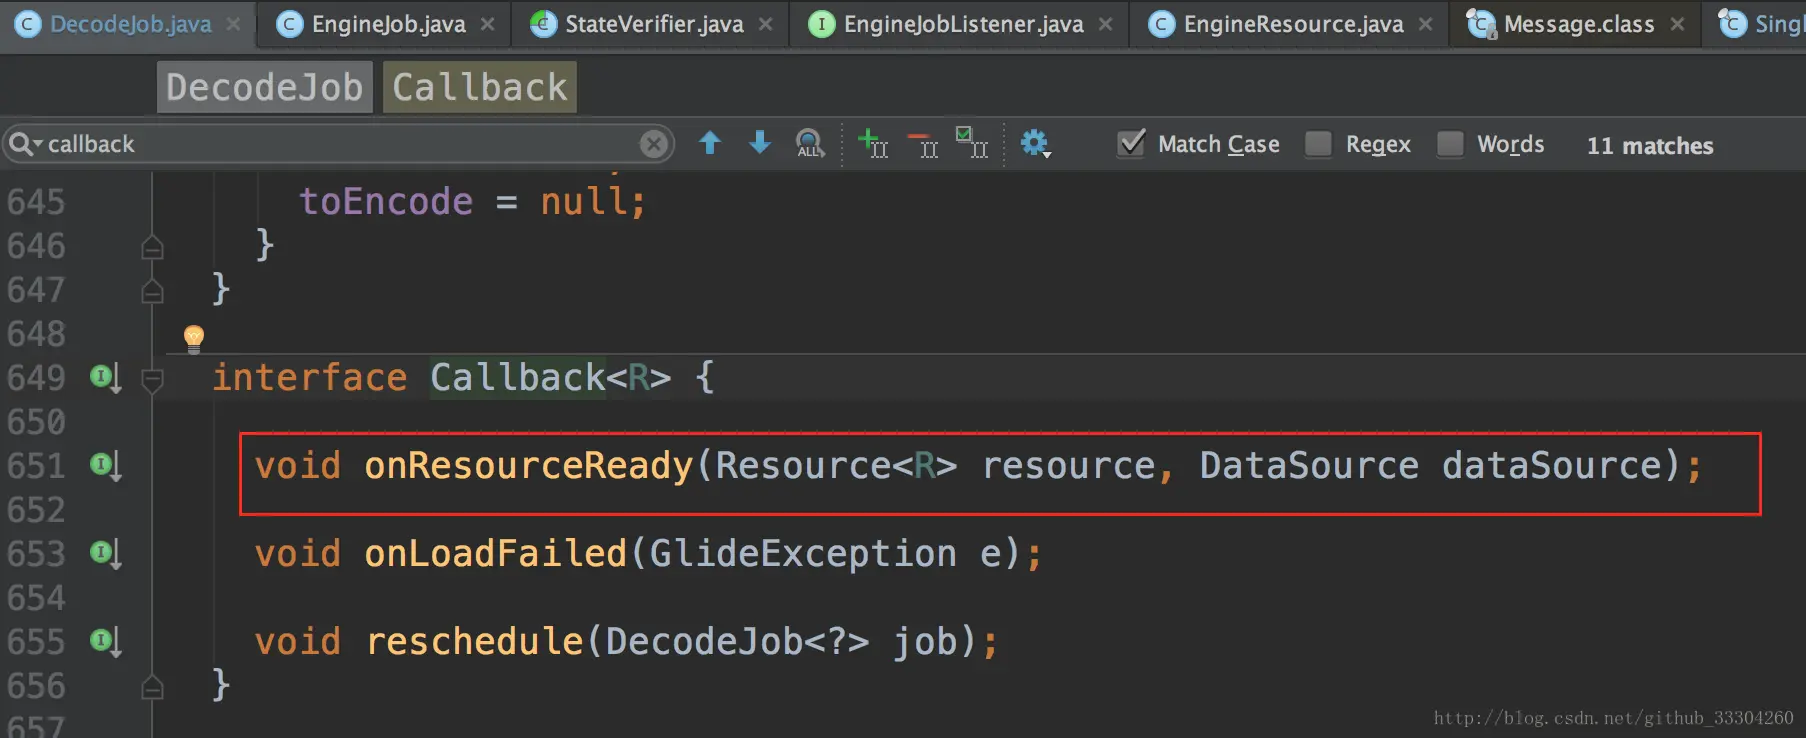Click line number 649 in gutter

(x=36, y=378)
